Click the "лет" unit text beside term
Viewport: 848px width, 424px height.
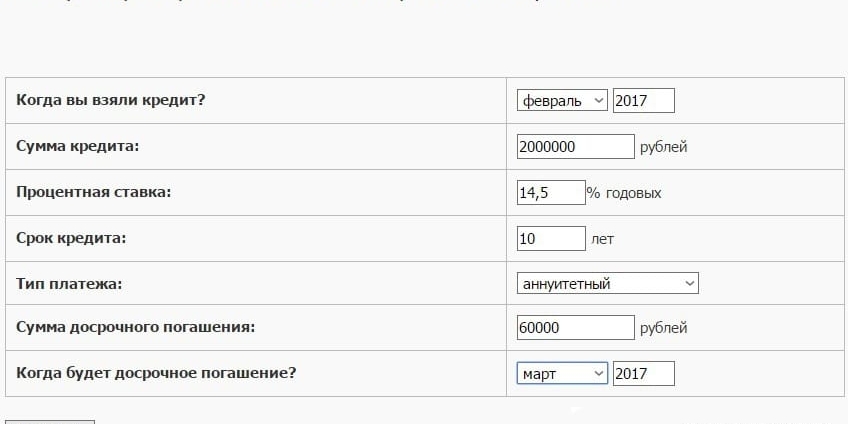pos(603,239)
